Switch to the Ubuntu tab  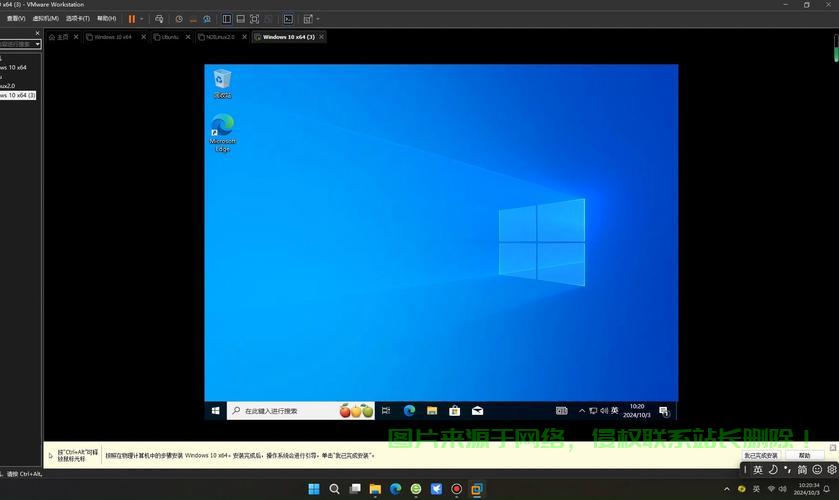tap(170, 37)
